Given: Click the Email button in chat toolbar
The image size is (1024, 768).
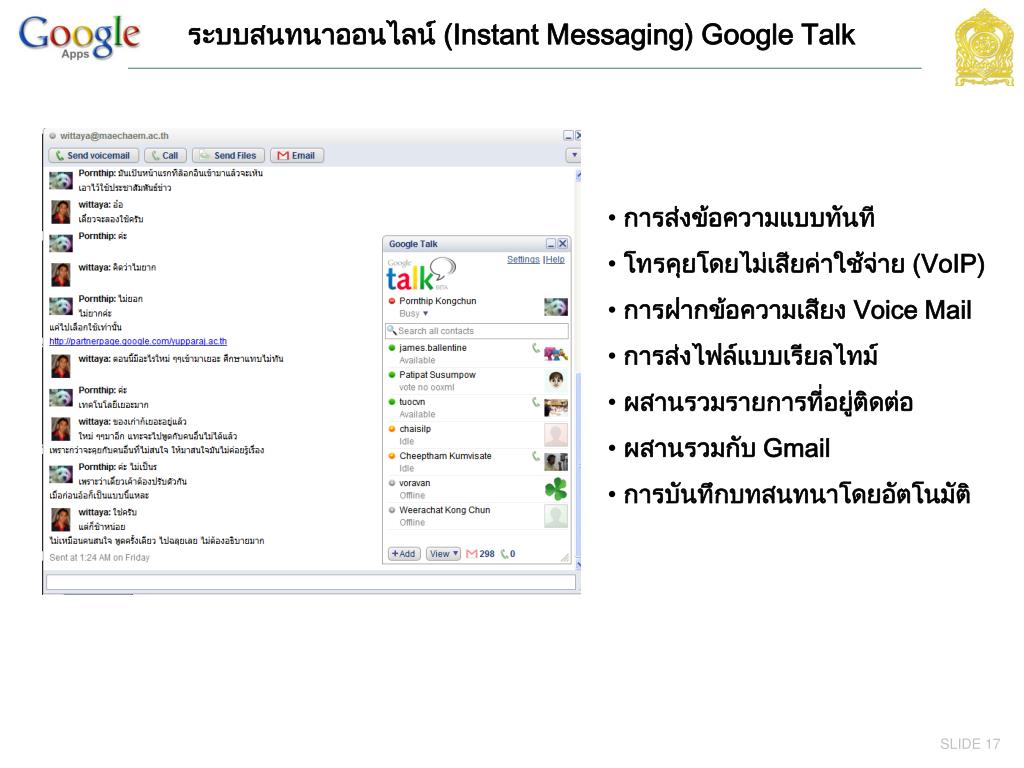Looking at the screenshot, I should [296, 155].
